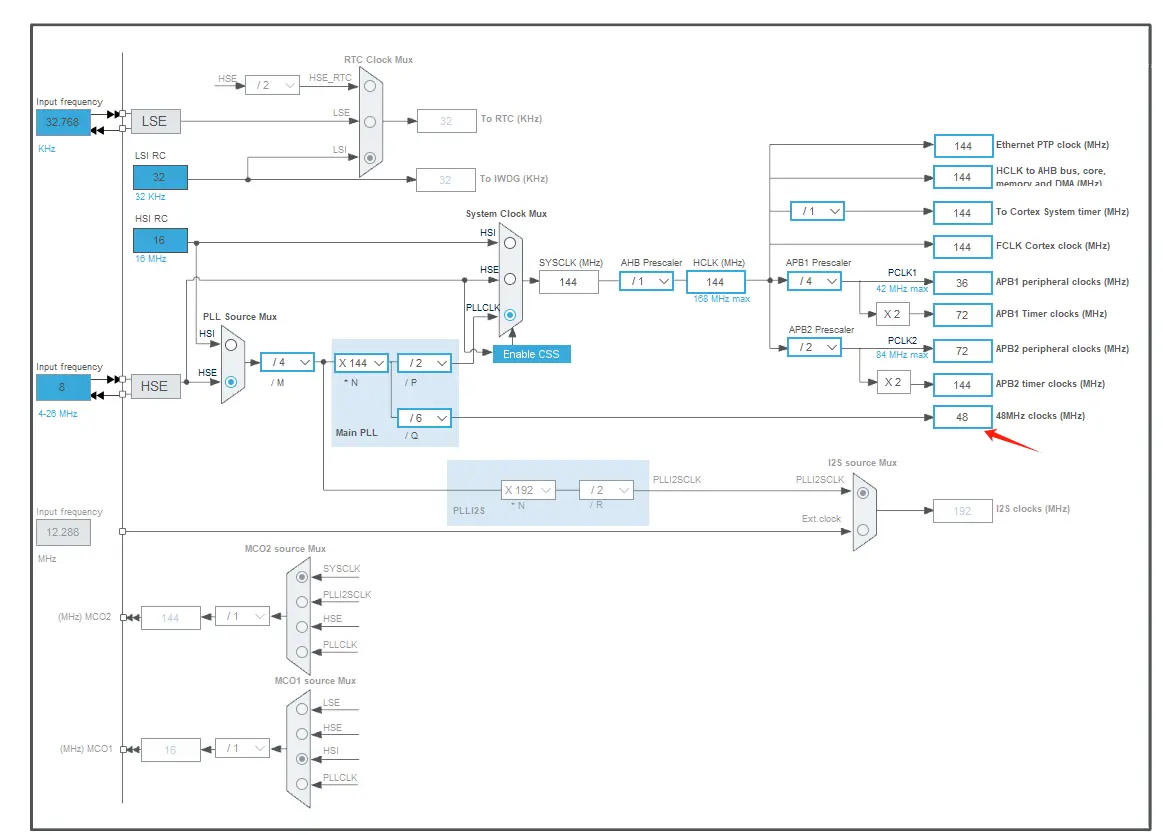The image size is (1163, 835).
Task: Click the '168 MHz max' HCLK note
Action: click(x=722, y=299)
